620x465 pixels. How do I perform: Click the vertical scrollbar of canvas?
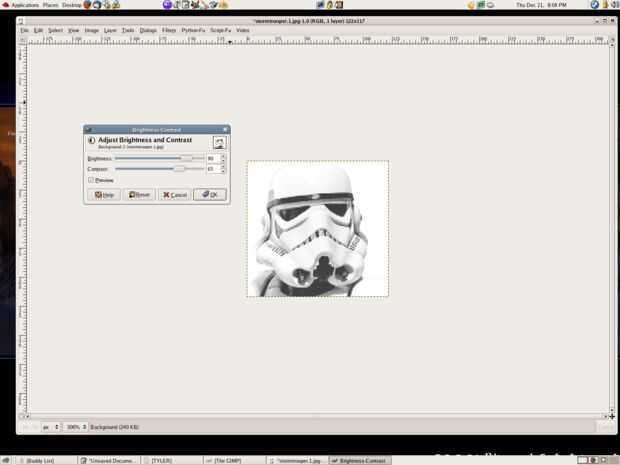click(x=612, y=228)
